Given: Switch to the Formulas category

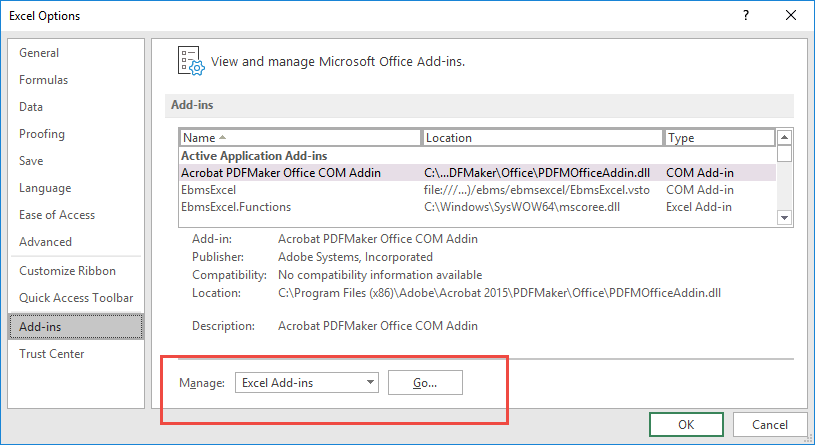Looking at the screenshot, I should tap(44, 80).
